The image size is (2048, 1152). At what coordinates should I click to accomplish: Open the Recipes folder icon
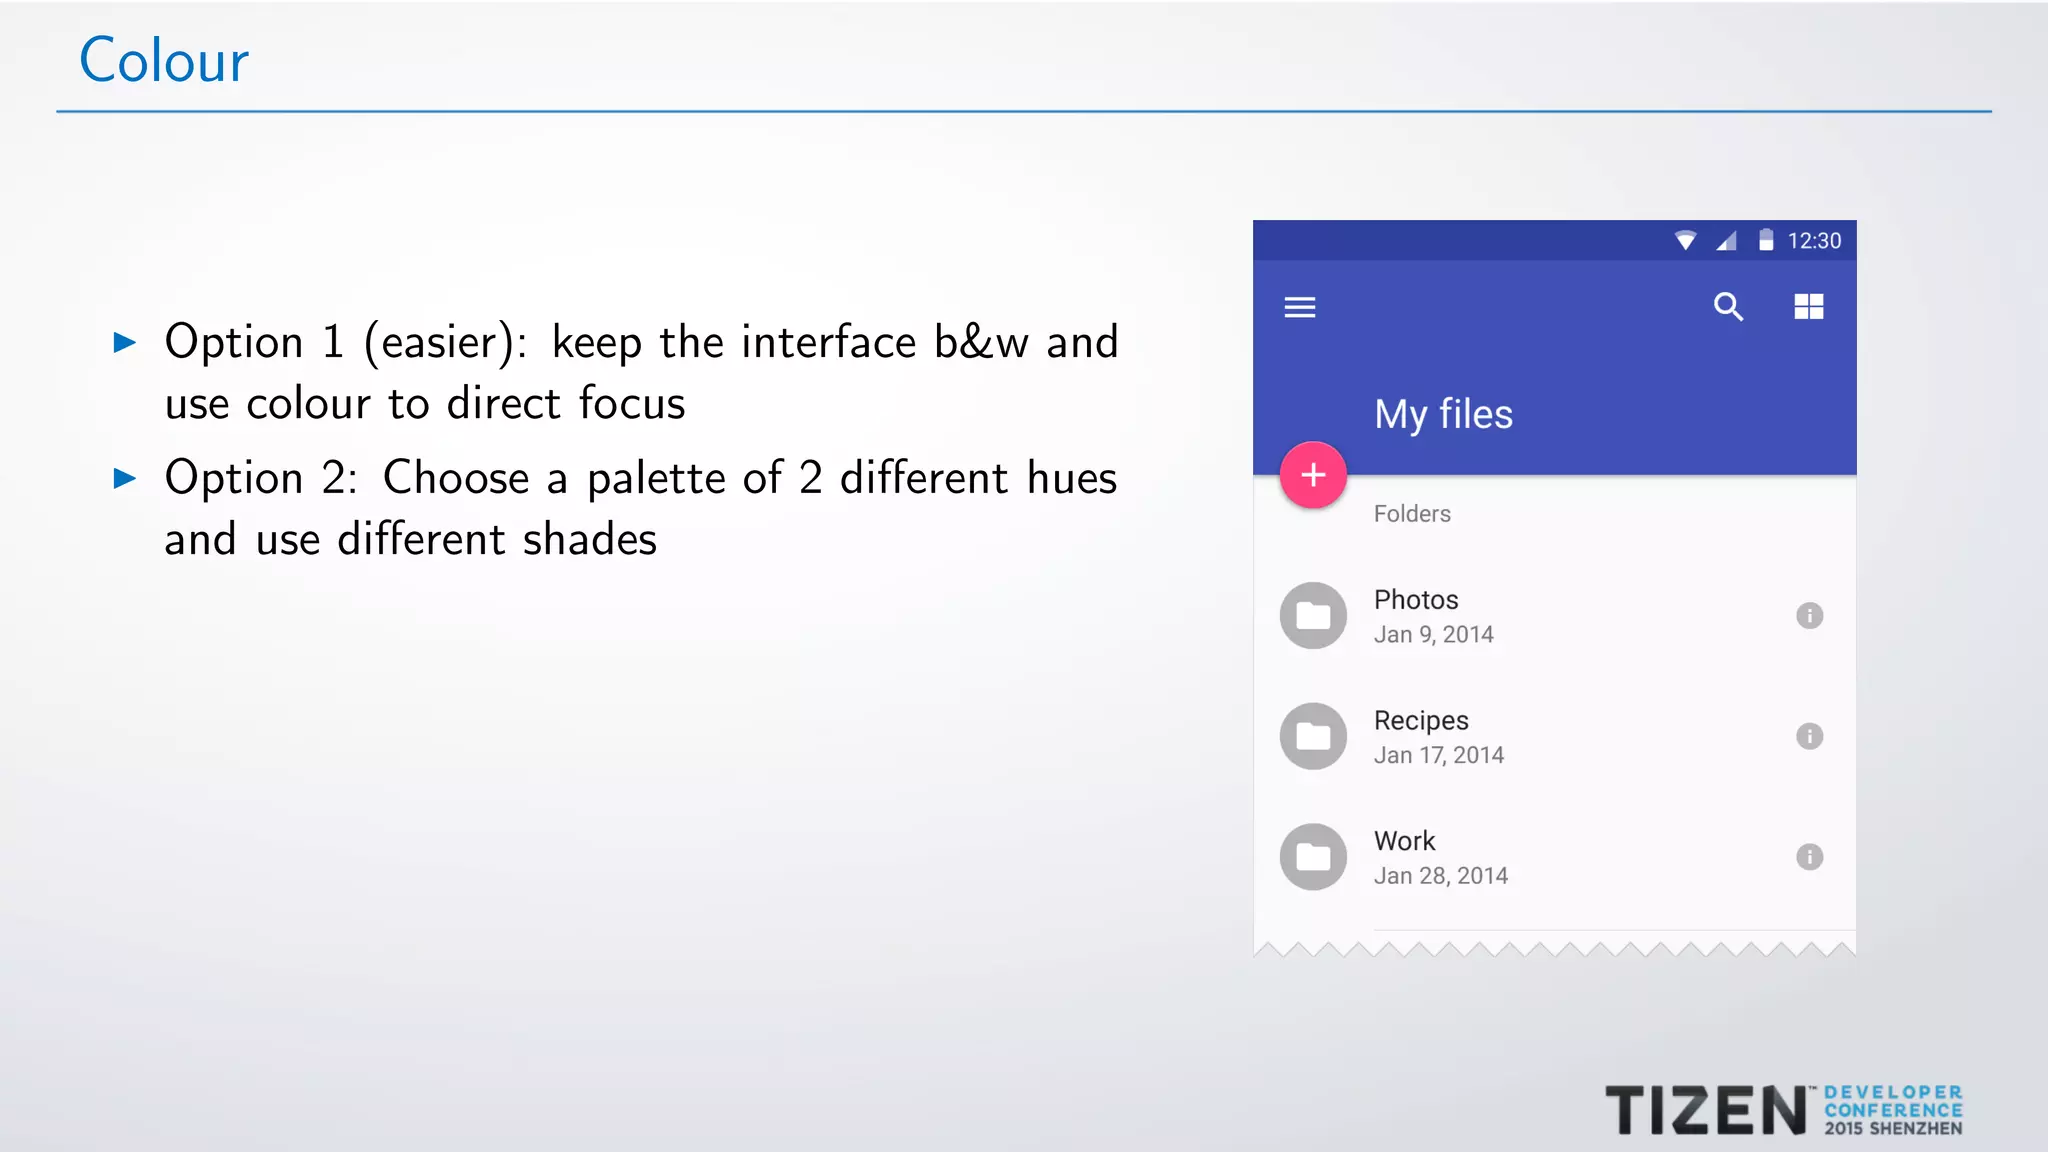1313,736
